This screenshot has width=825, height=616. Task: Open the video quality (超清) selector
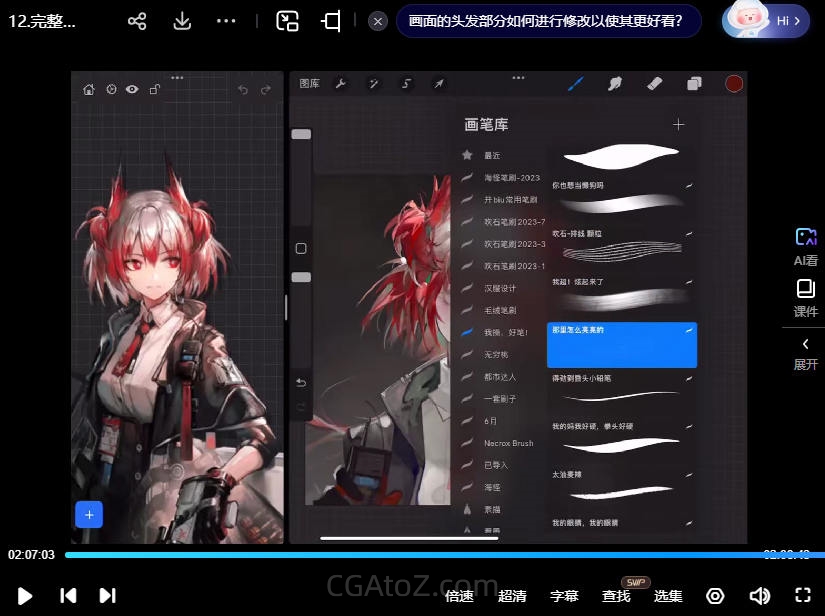pos(512,596)
